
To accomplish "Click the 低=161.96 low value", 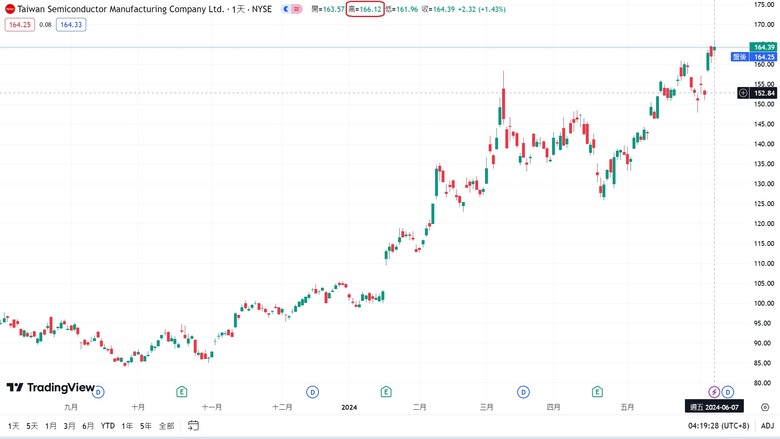I will pos(402,9).
